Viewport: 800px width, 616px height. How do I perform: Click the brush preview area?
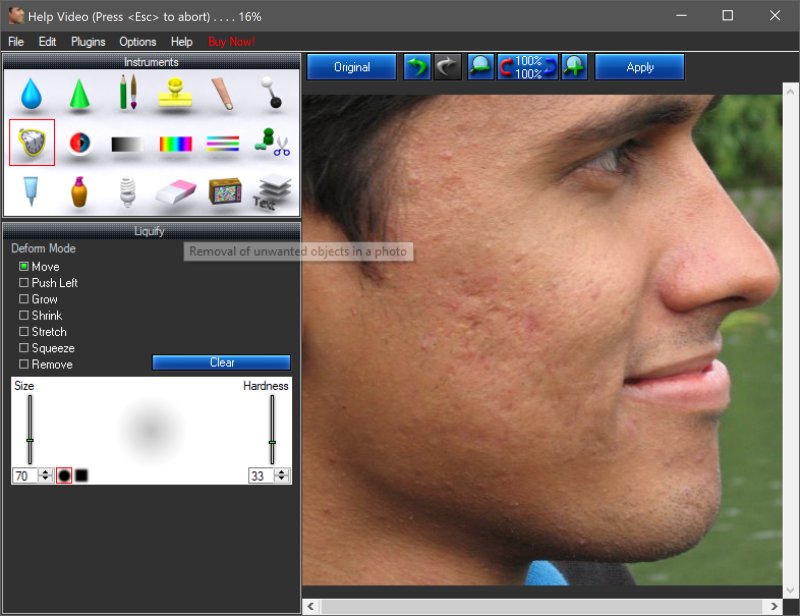(x=152, y=430)
